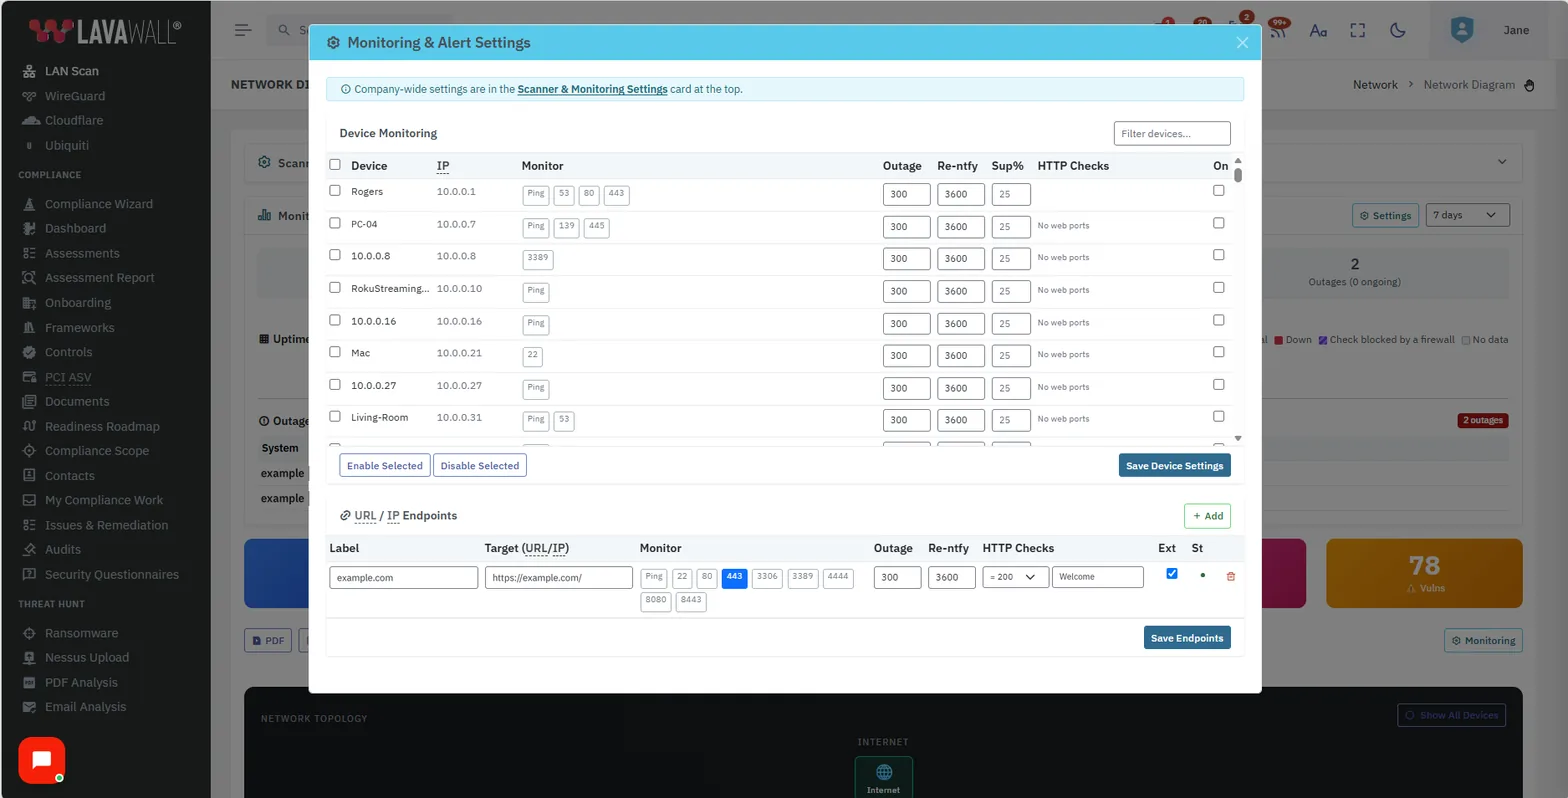Open the = 200 HTTP check dropdown
Image resolution: width=1568 pixels, height=798 pixels.
click(1015, 577)
